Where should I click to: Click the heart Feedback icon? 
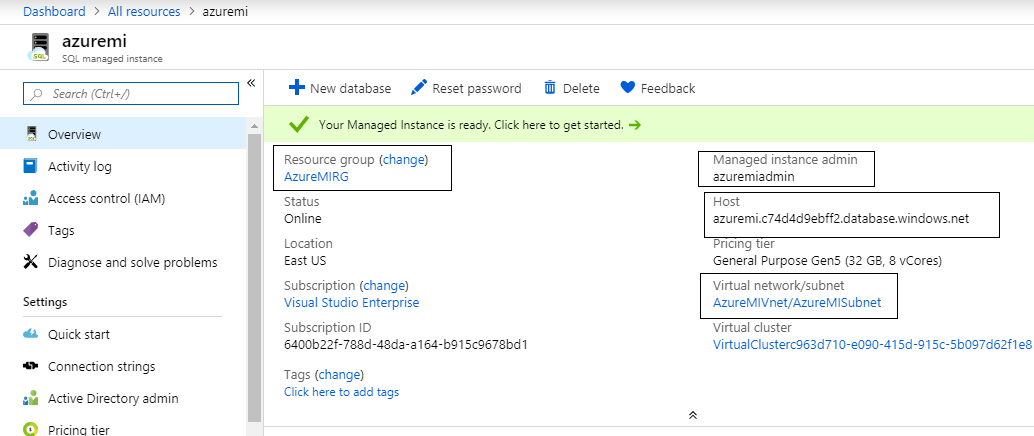tap(628, 88)
